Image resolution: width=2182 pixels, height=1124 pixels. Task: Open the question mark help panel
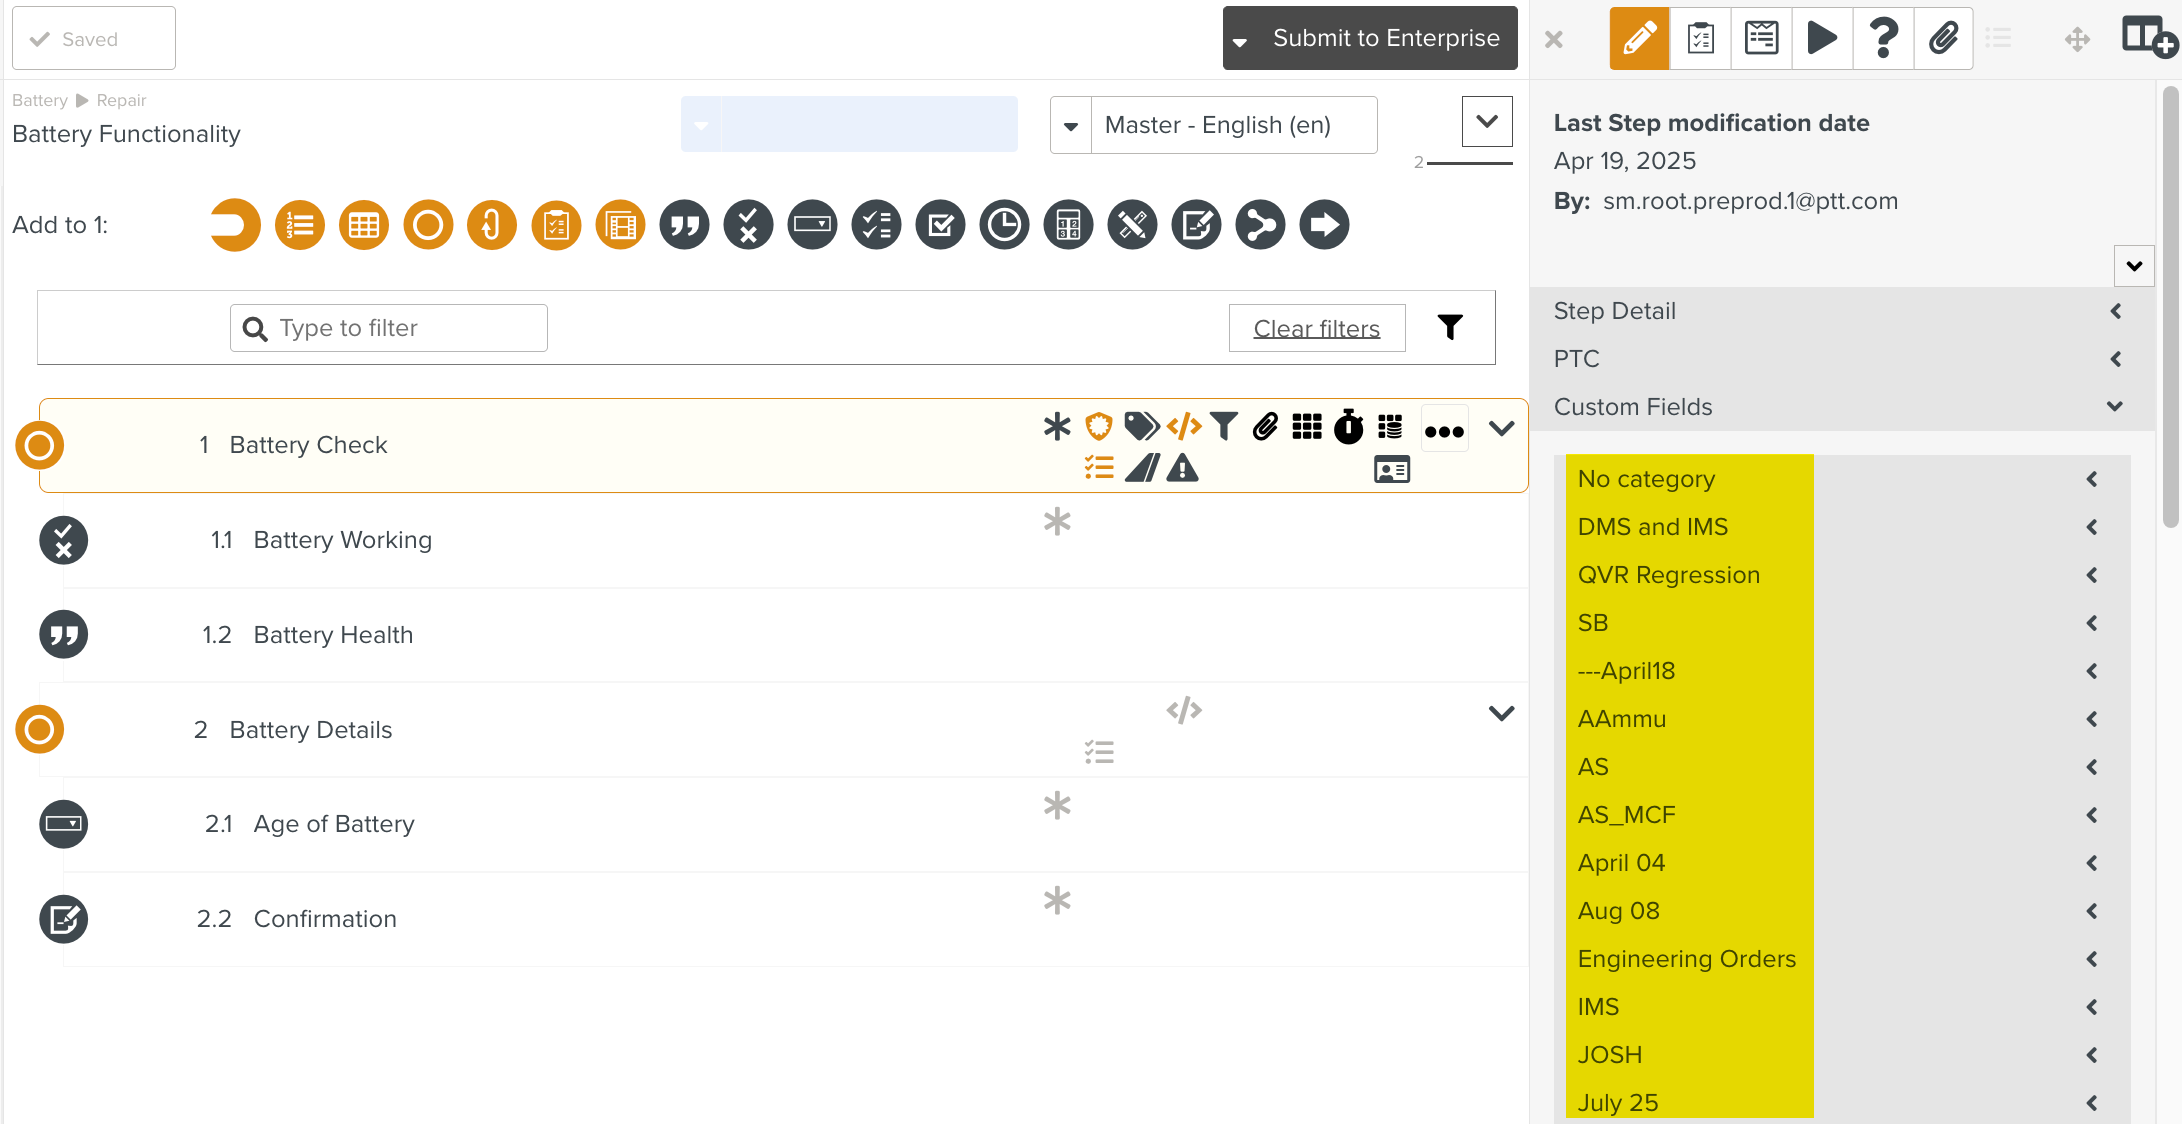click(x=1883, y=39)
